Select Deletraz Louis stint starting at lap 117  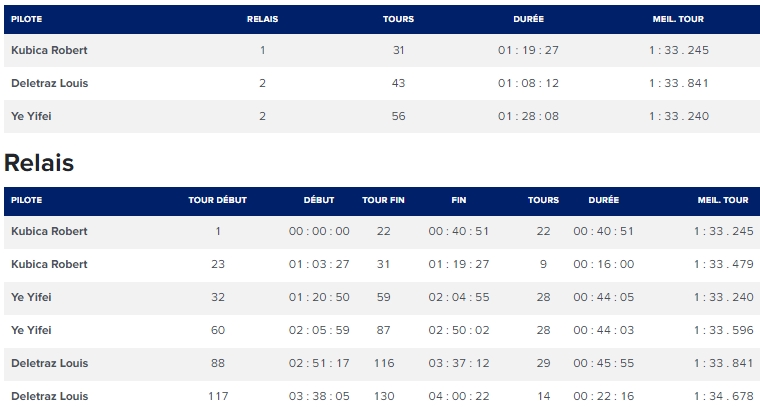[382, 394]
